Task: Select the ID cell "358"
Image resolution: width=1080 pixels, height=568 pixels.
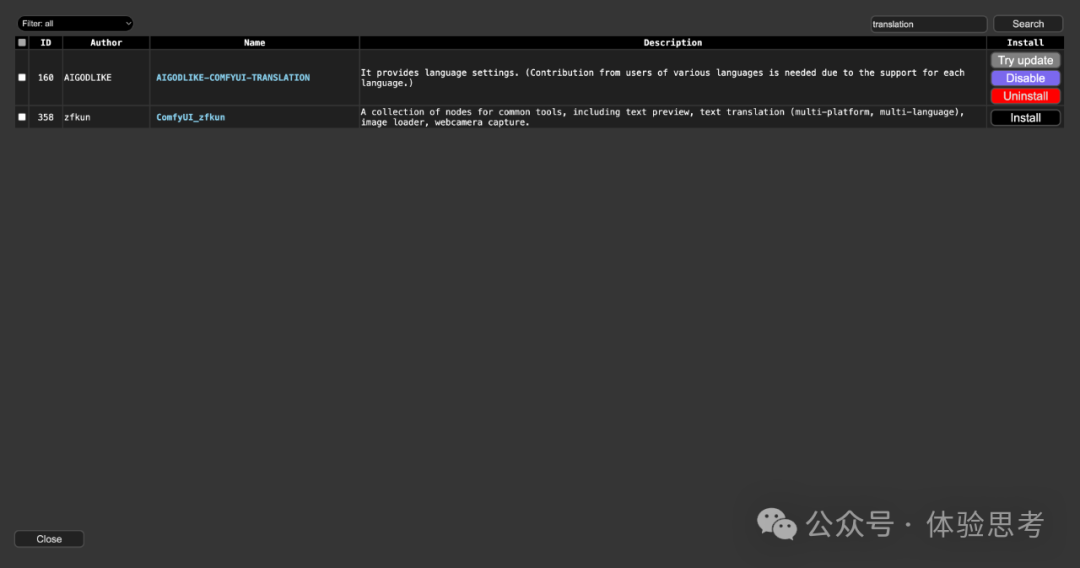Action: (x=45, y=117)
